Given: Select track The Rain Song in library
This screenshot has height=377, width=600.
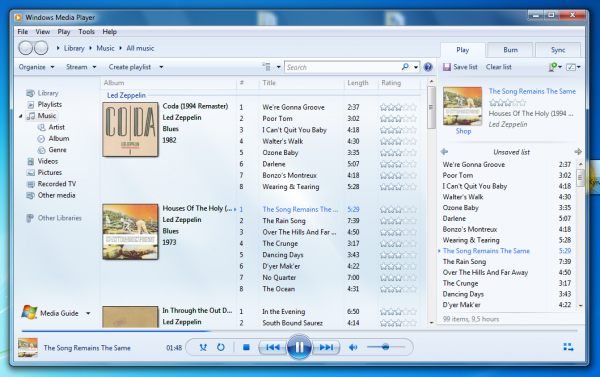Looking at the screenshot, I should (x=284, y=221).
